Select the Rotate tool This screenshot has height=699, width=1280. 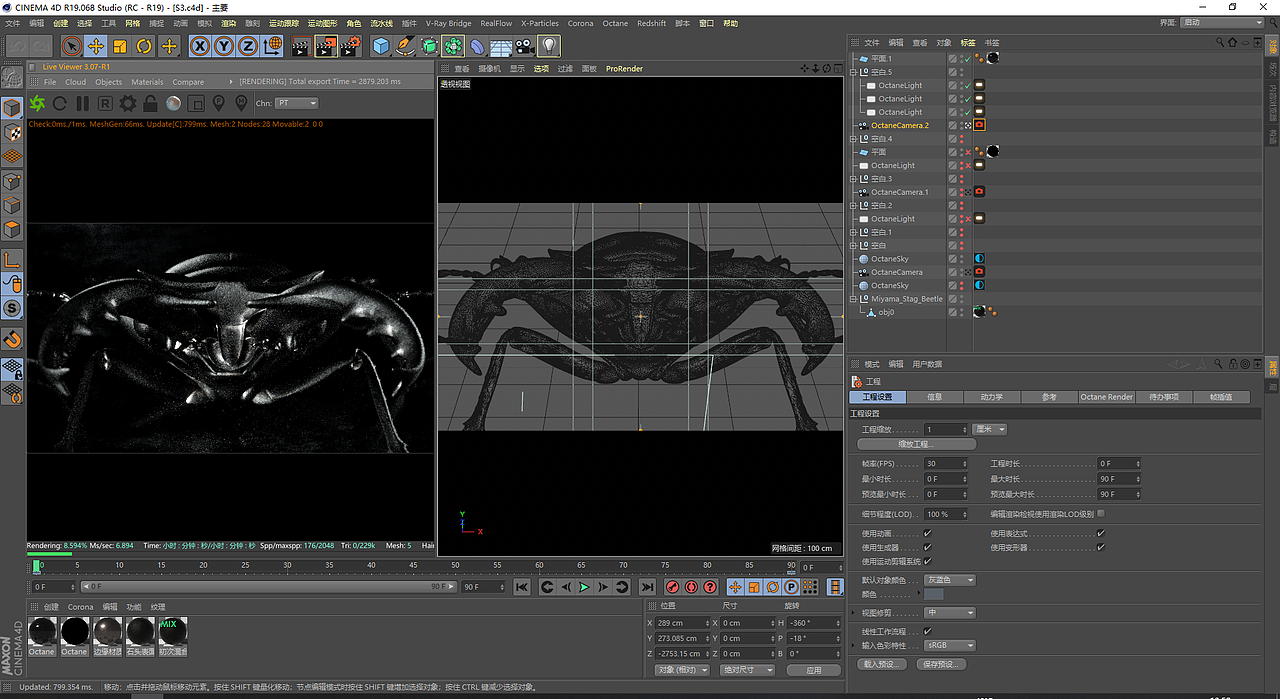[x=144, y=46]
